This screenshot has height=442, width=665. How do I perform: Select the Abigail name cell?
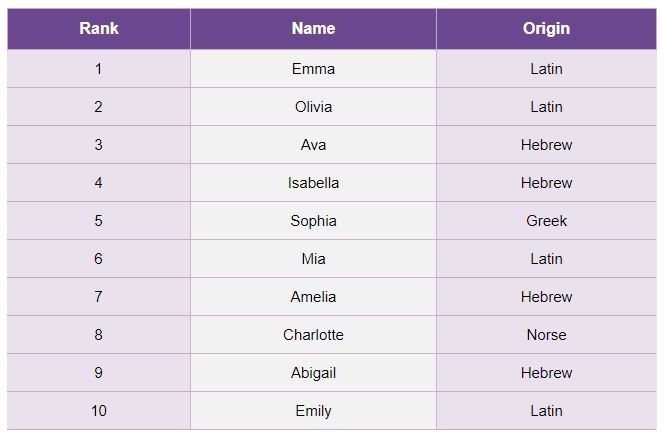click(313, 373)
